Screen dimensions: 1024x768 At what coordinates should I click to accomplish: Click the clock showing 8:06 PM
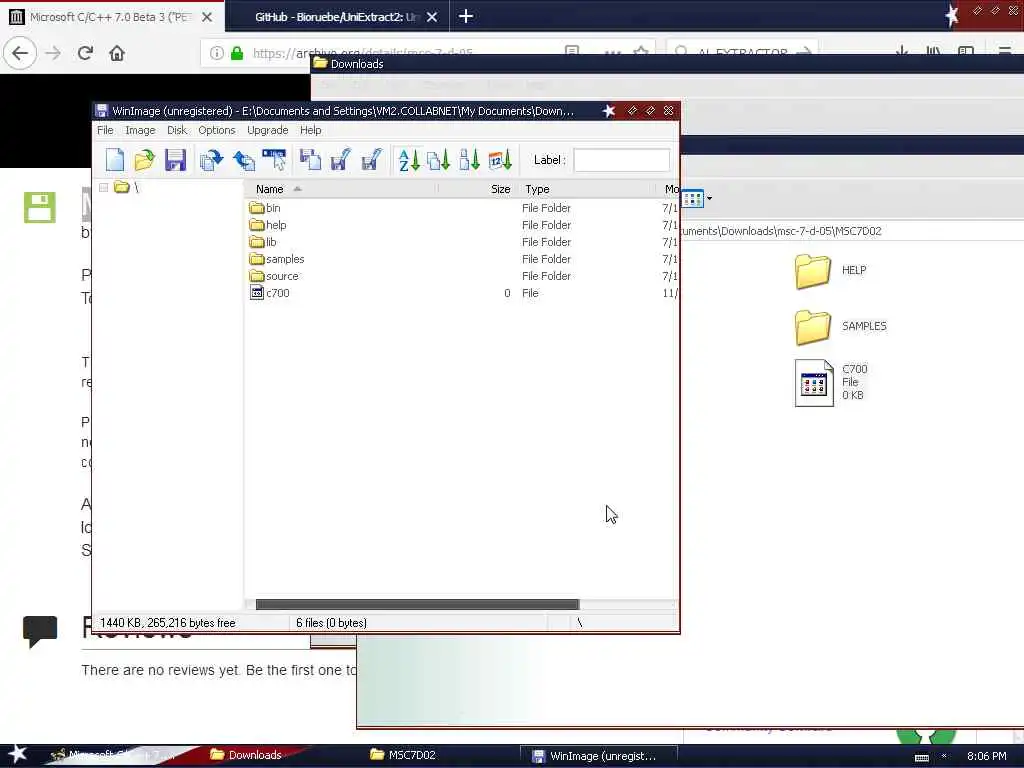pos(986,756)
